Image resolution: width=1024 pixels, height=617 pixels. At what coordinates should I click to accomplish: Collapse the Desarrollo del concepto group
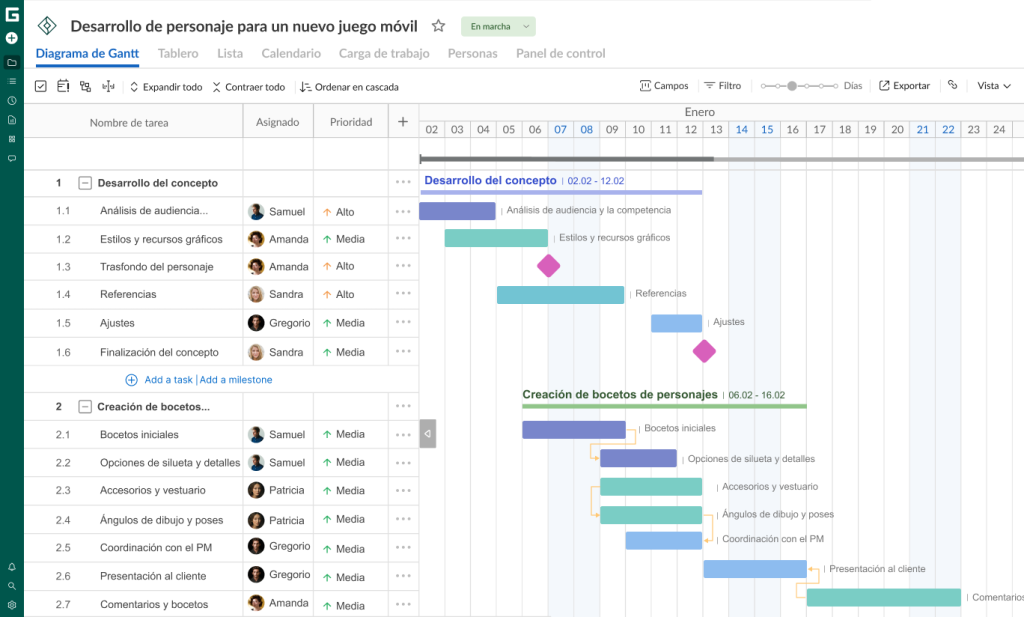click(x=85, y=183)
